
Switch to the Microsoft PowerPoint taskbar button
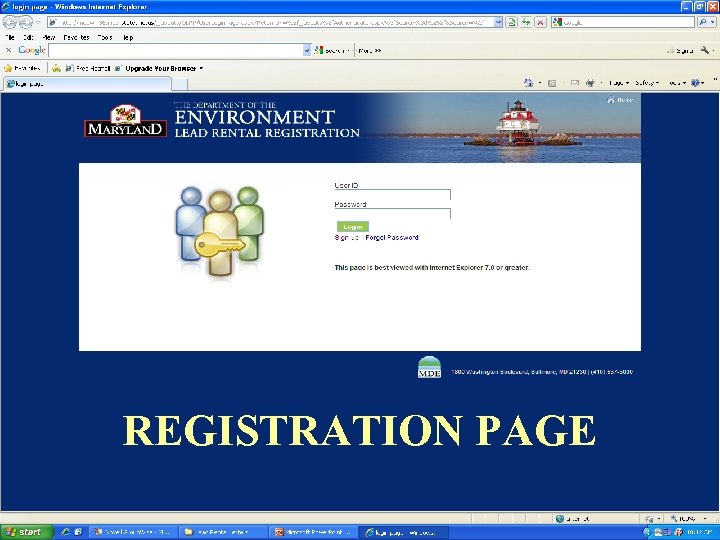[312, 532]
